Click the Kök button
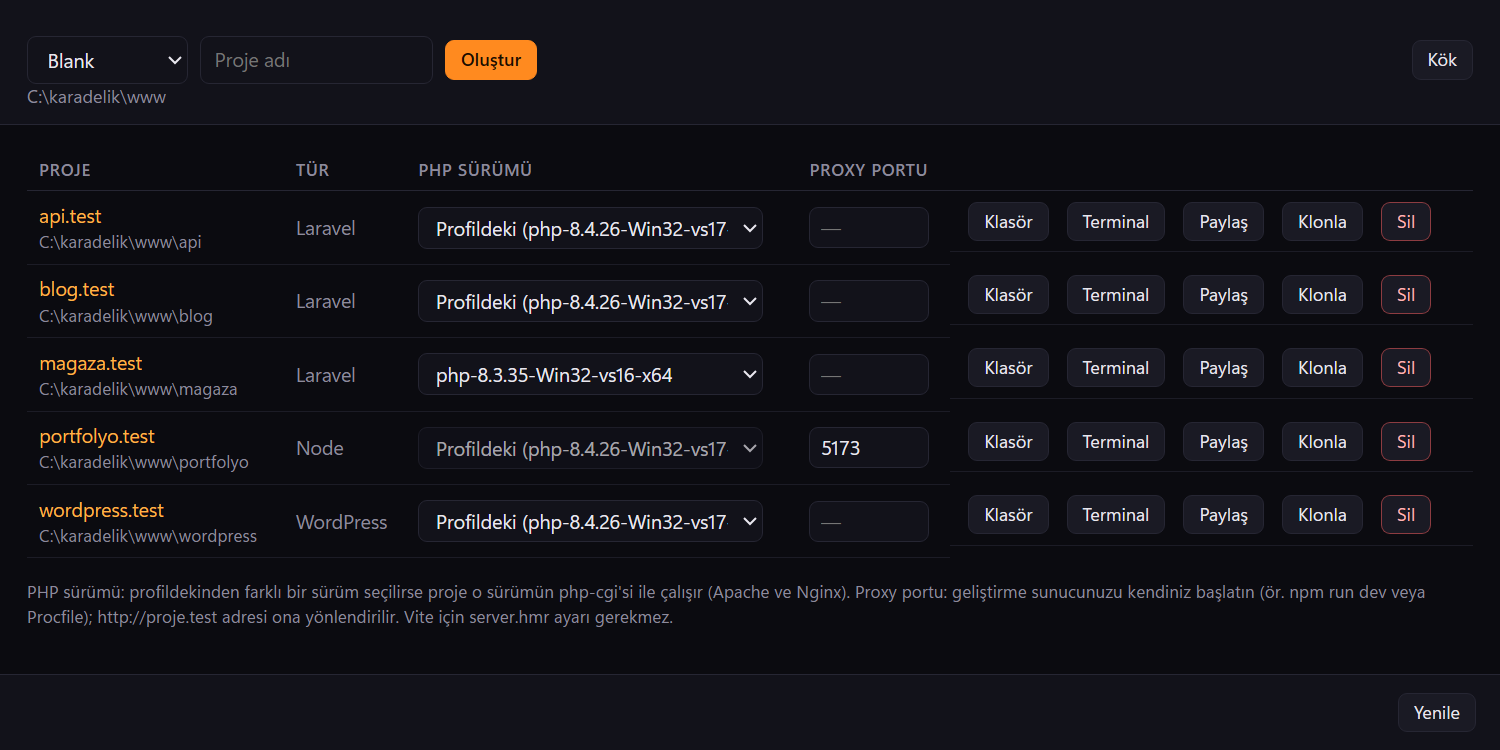The height and width of the screenshot is (750, 1500). (x=1442, y=60)
